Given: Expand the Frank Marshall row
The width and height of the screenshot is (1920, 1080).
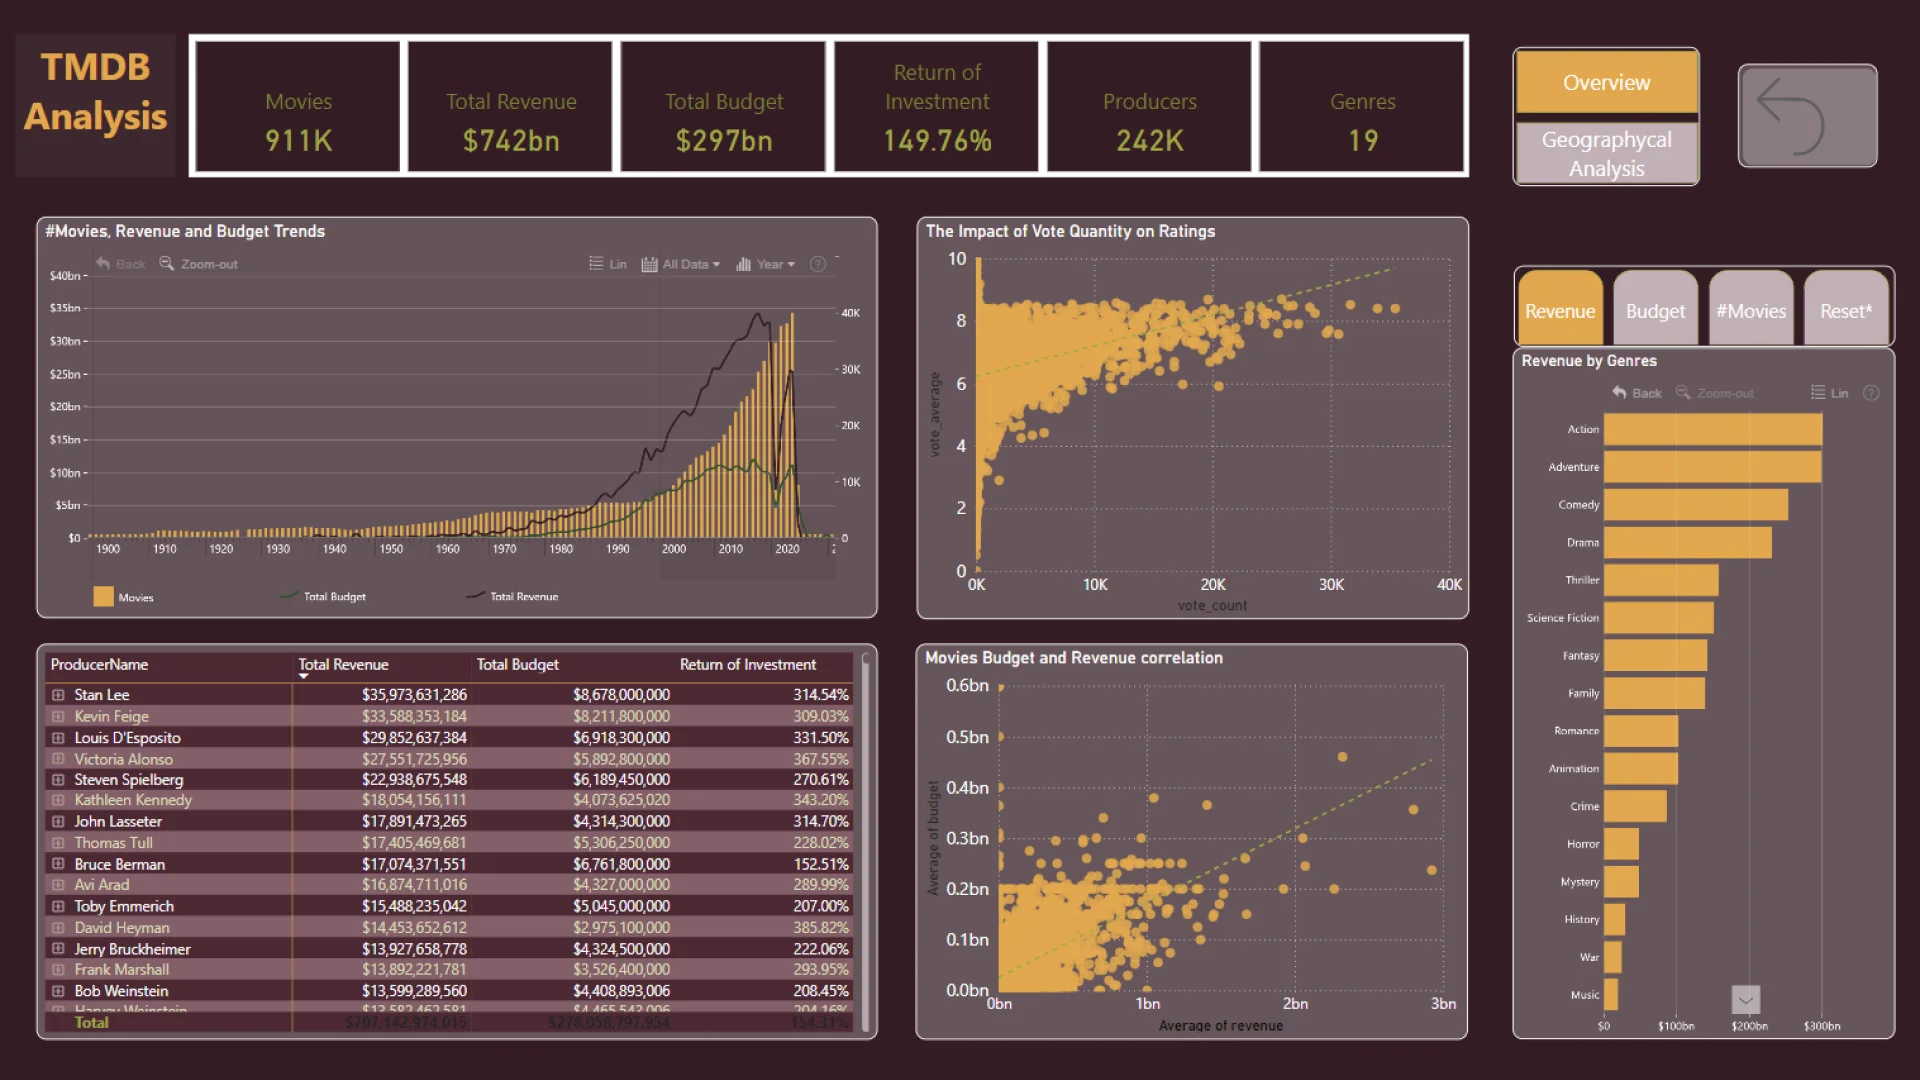Looking at the screenshot, I should pos(58,969).
